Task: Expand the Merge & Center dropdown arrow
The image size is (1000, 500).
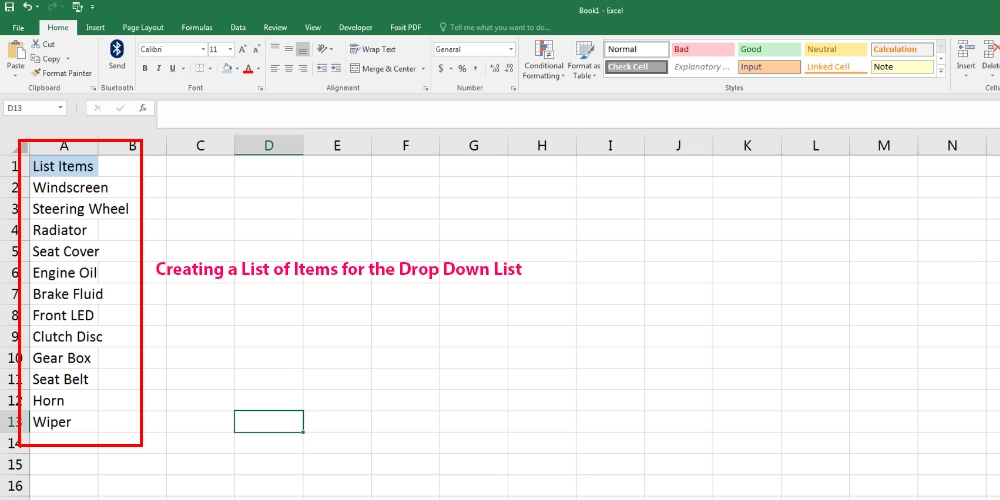Action: [422, 69]
